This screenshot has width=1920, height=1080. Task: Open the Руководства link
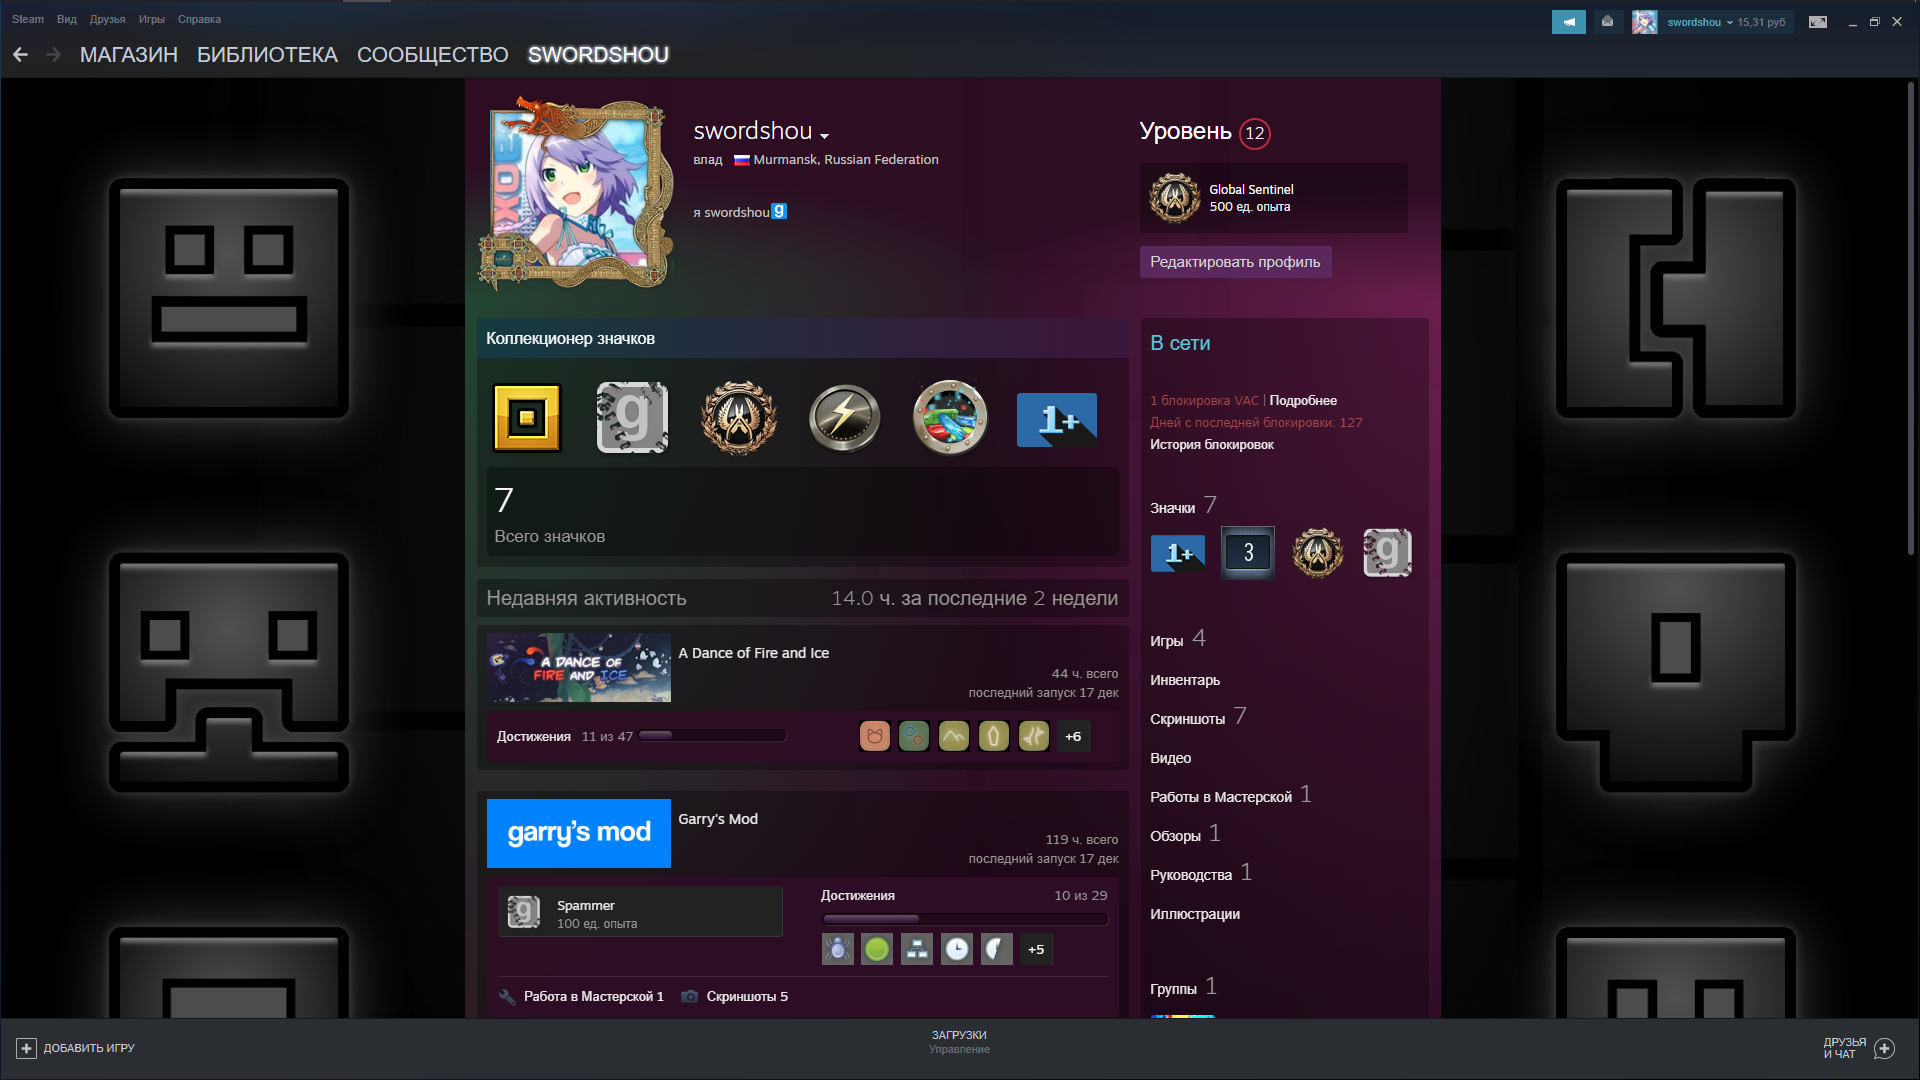click(1191, 875)
